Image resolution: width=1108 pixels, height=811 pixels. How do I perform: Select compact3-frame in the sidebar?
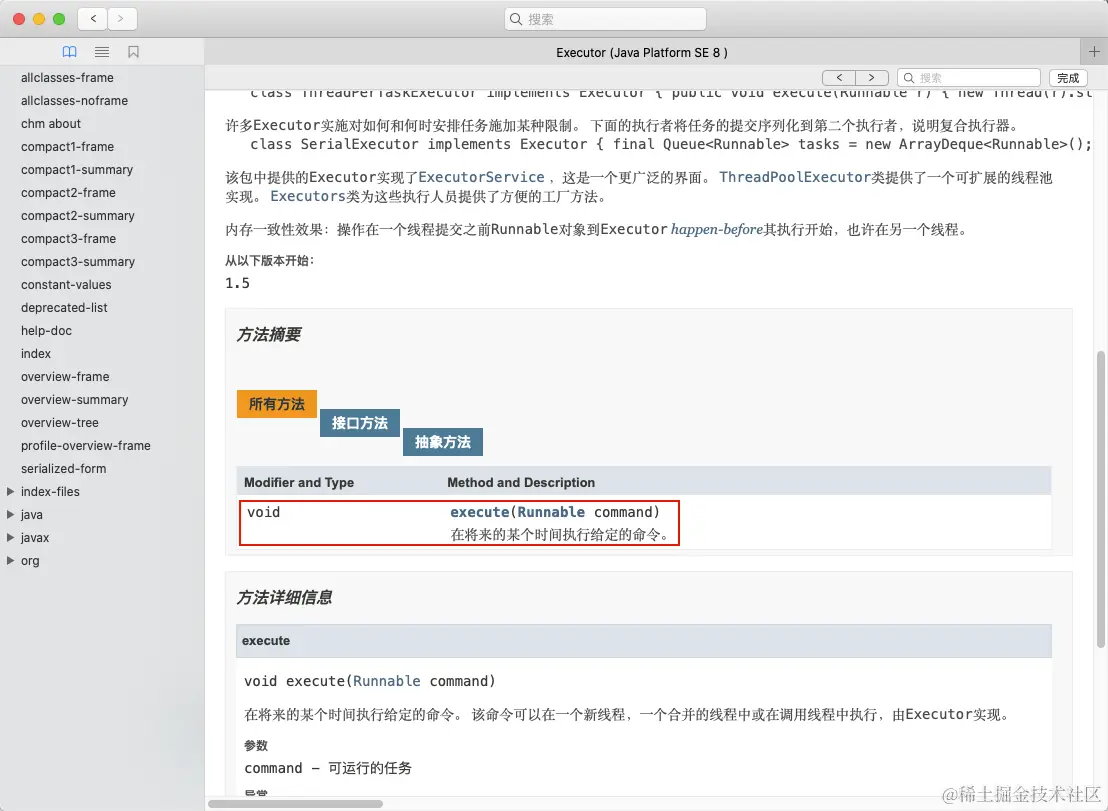click(x=68, y=238)
